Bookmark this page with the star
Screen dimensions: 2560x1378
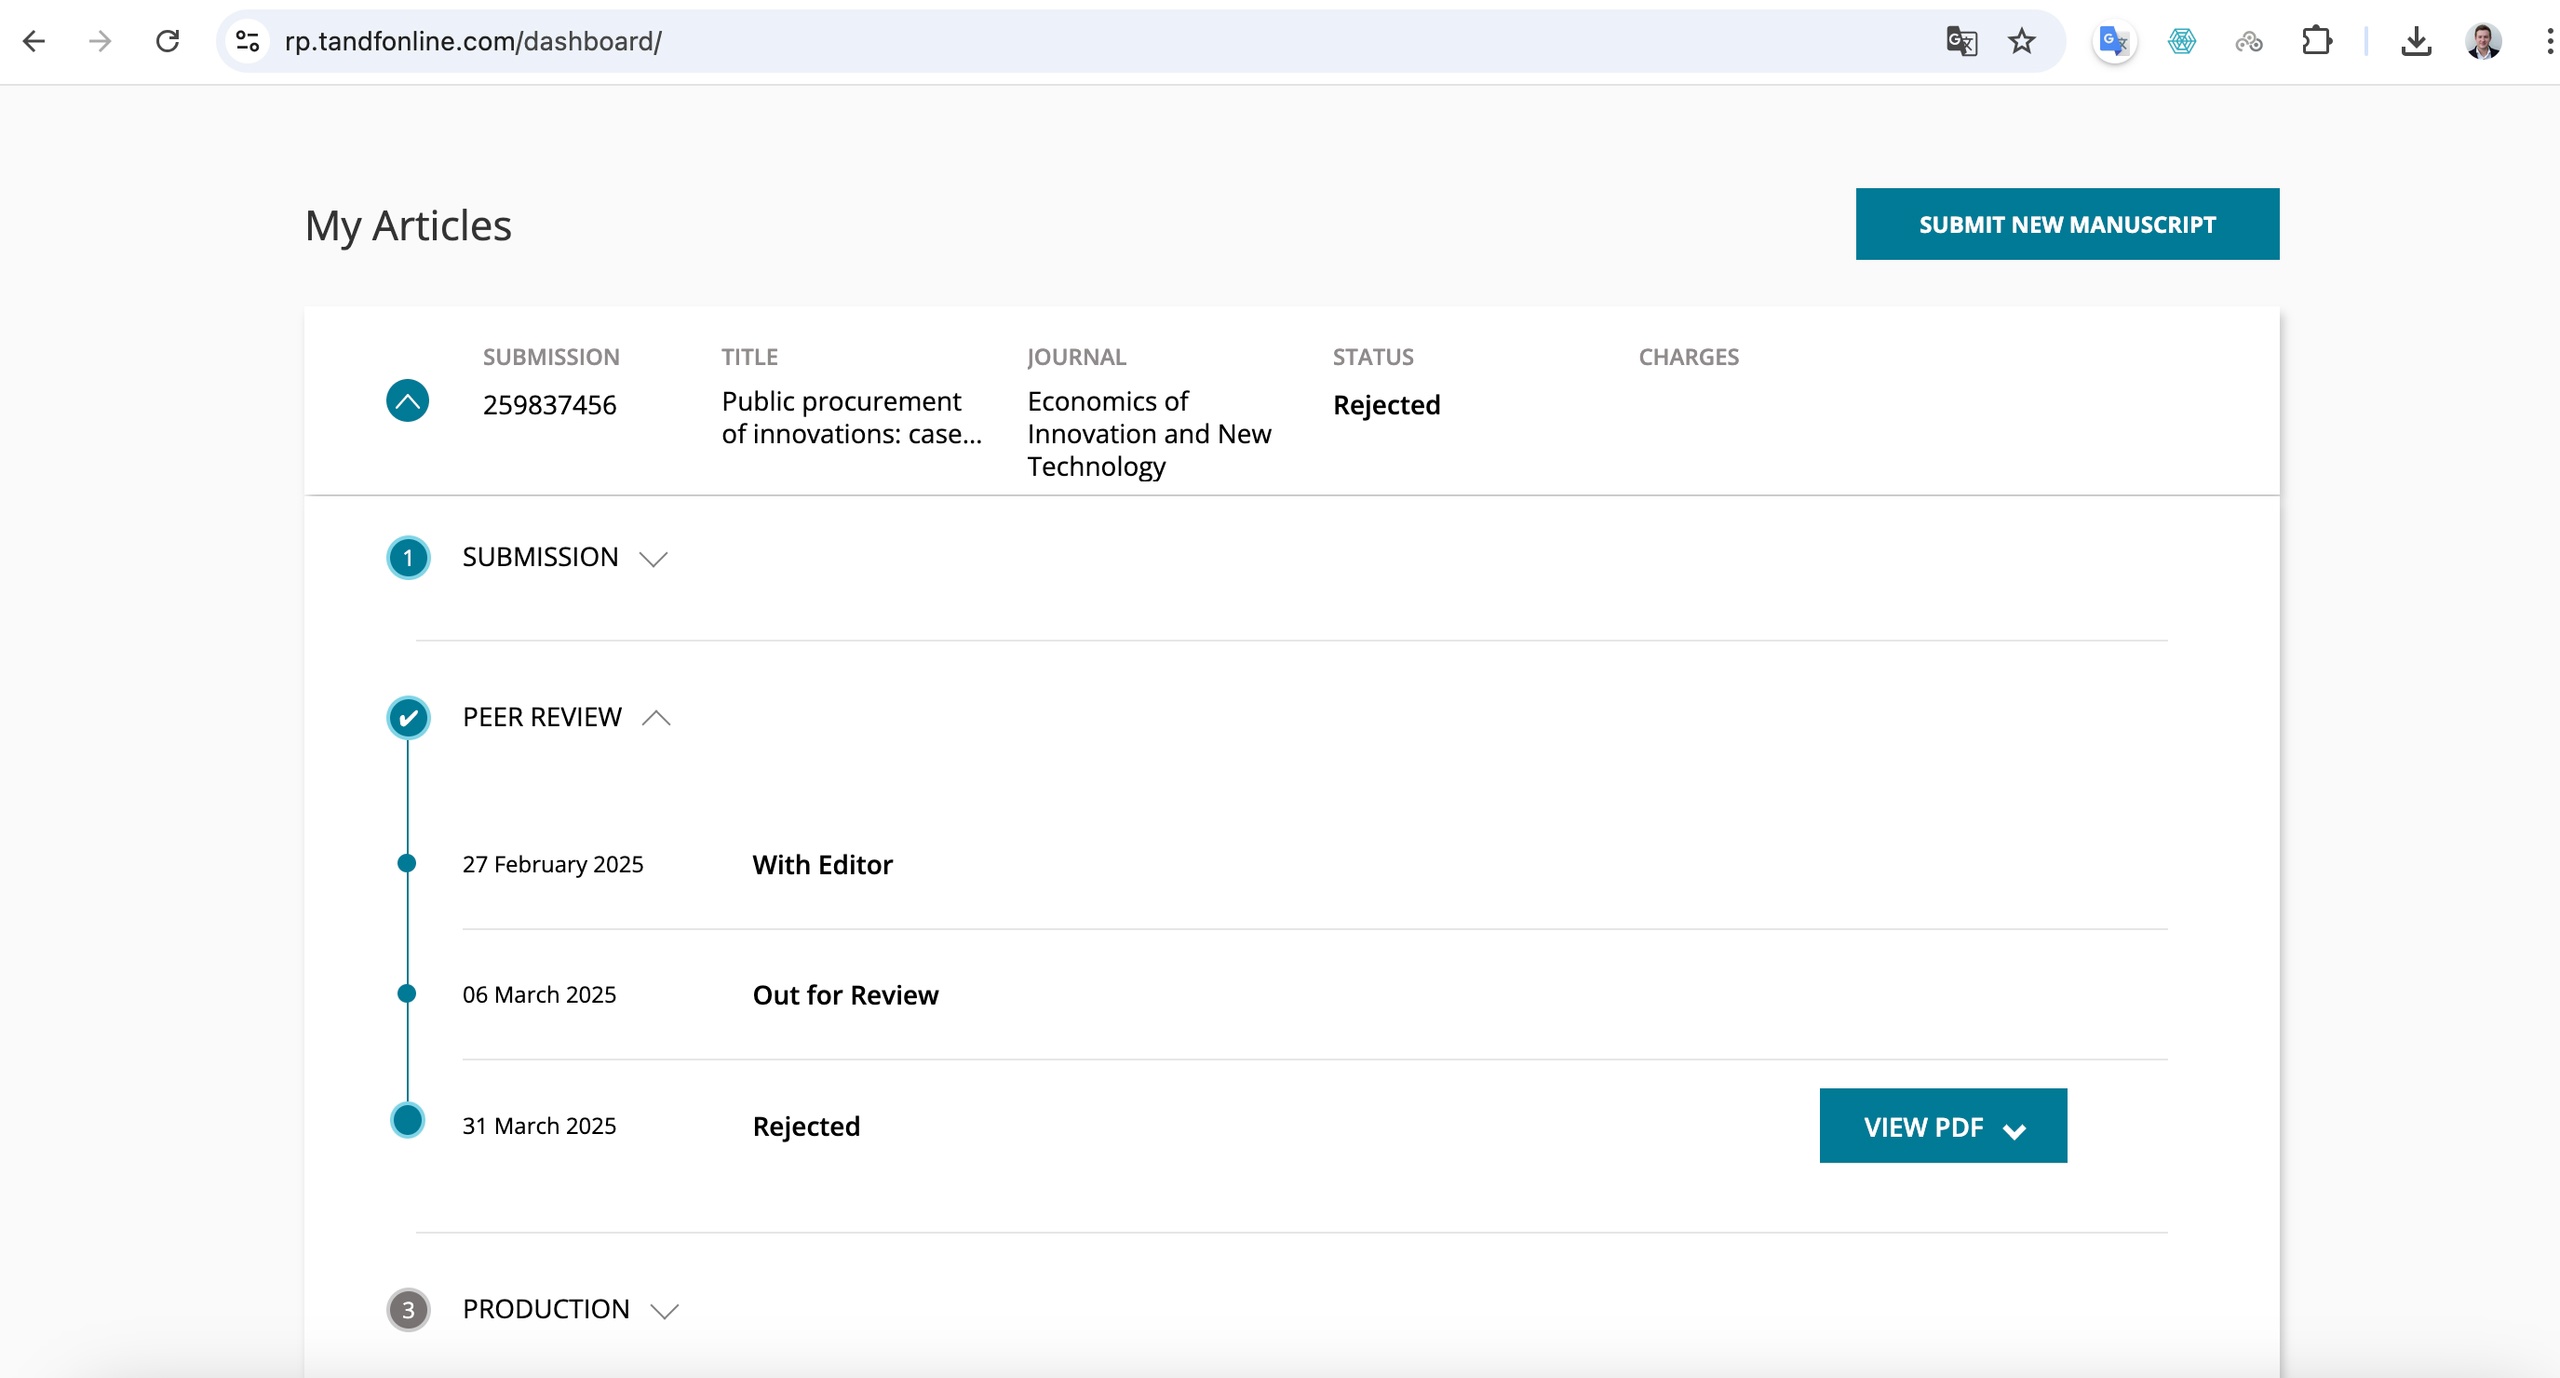(x=2021, y=41)
